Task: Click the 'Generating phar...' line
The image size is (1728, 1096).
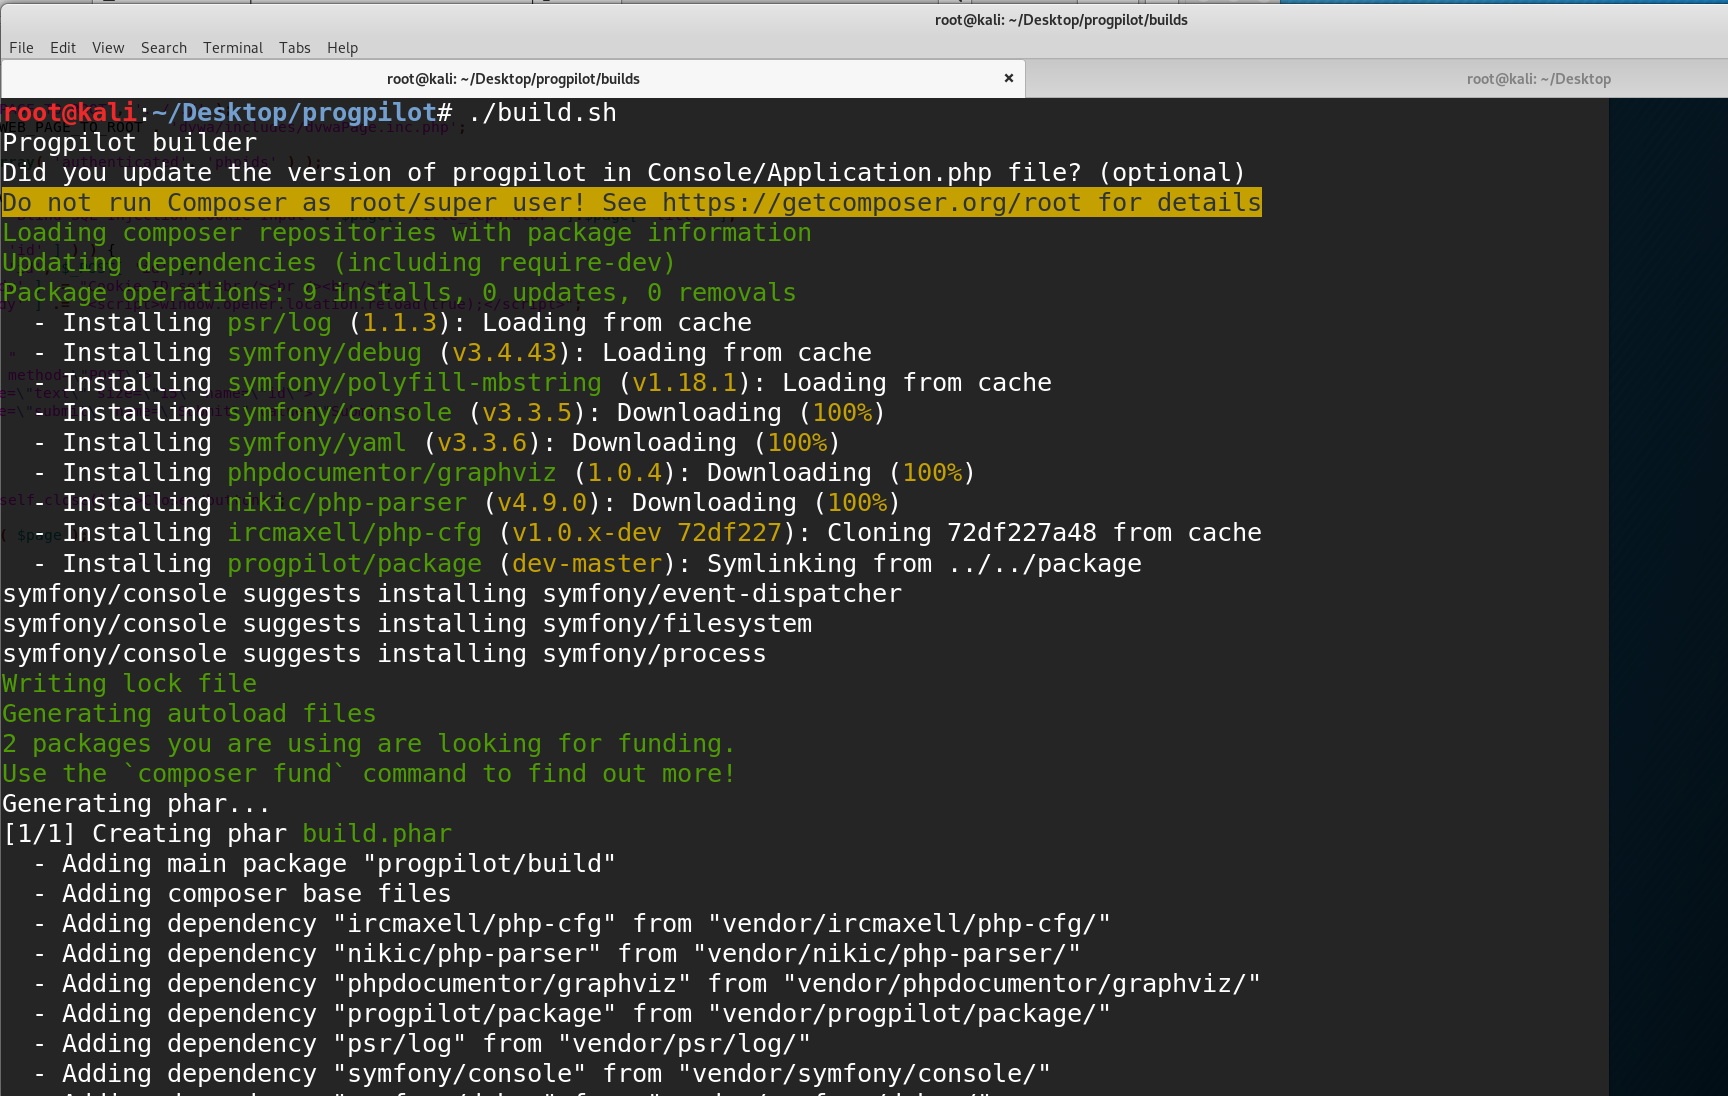Action: [137, 804]
